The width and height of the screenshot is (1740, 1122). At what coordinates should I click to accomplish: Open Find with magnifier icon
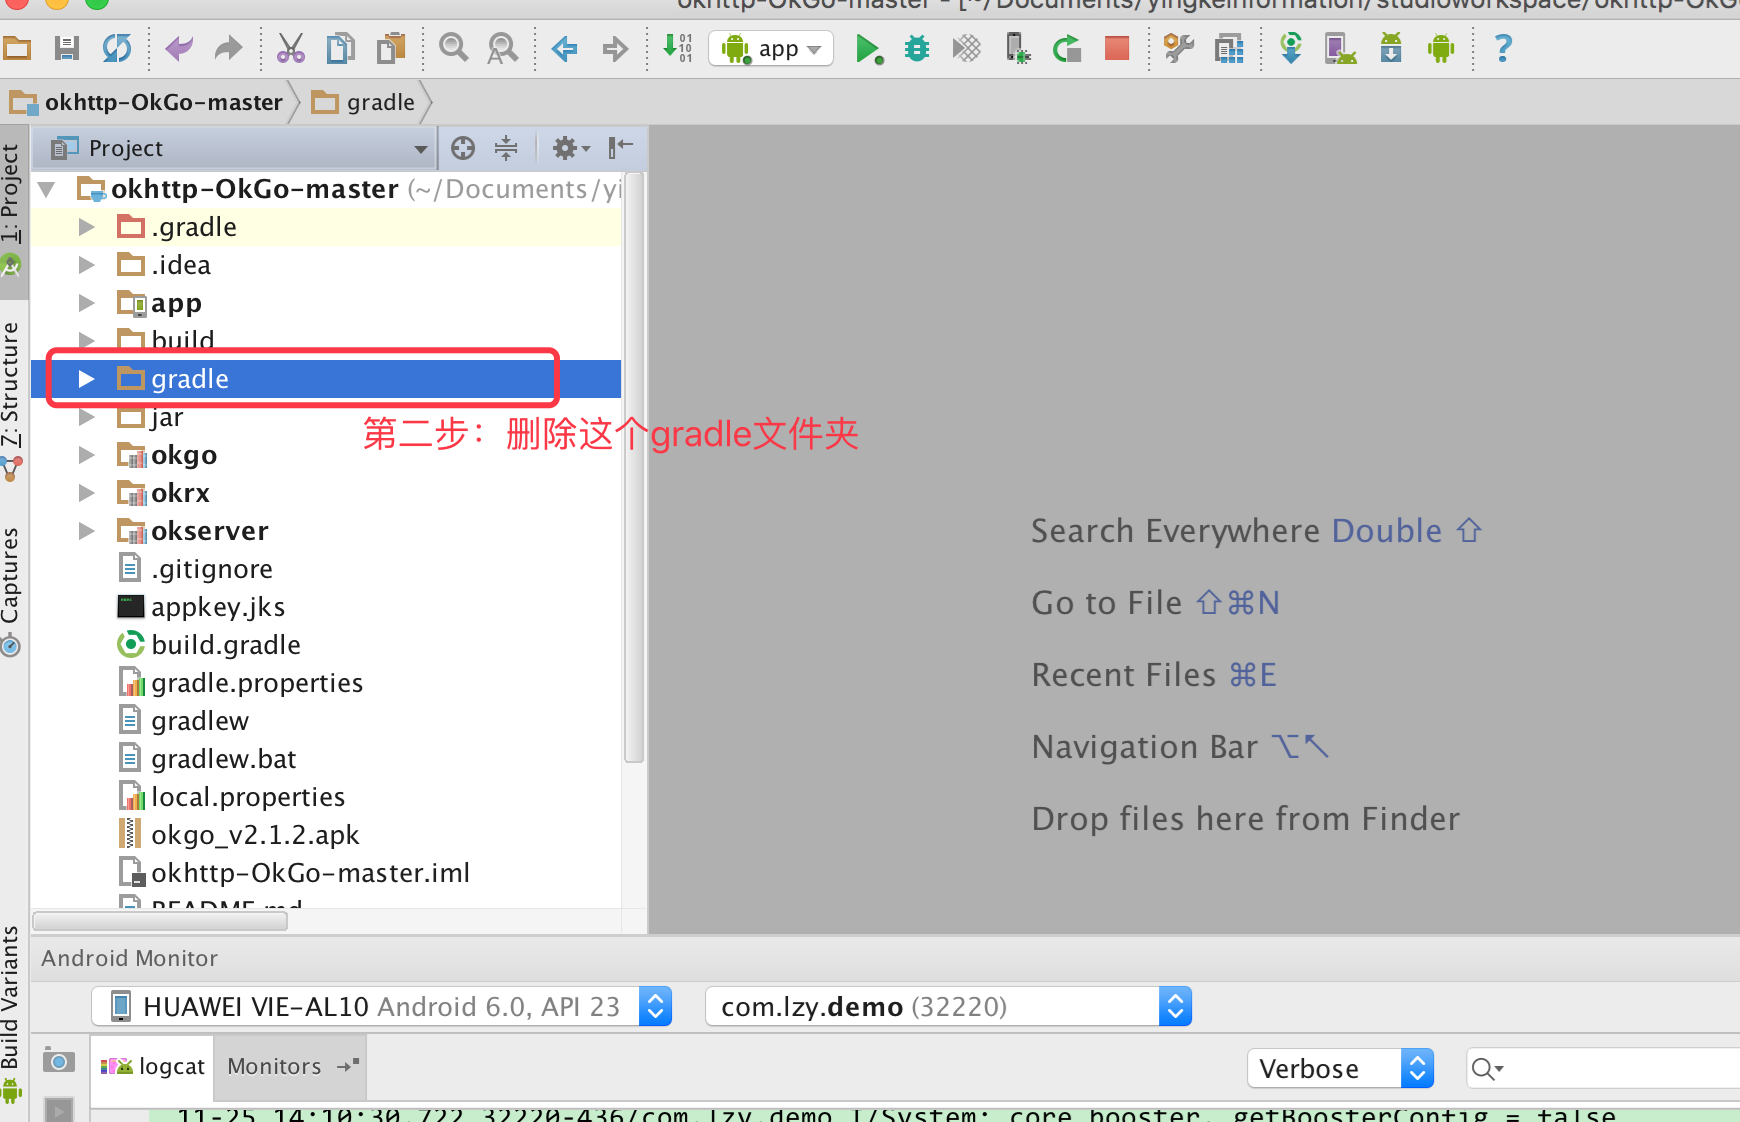click(454, 48)
